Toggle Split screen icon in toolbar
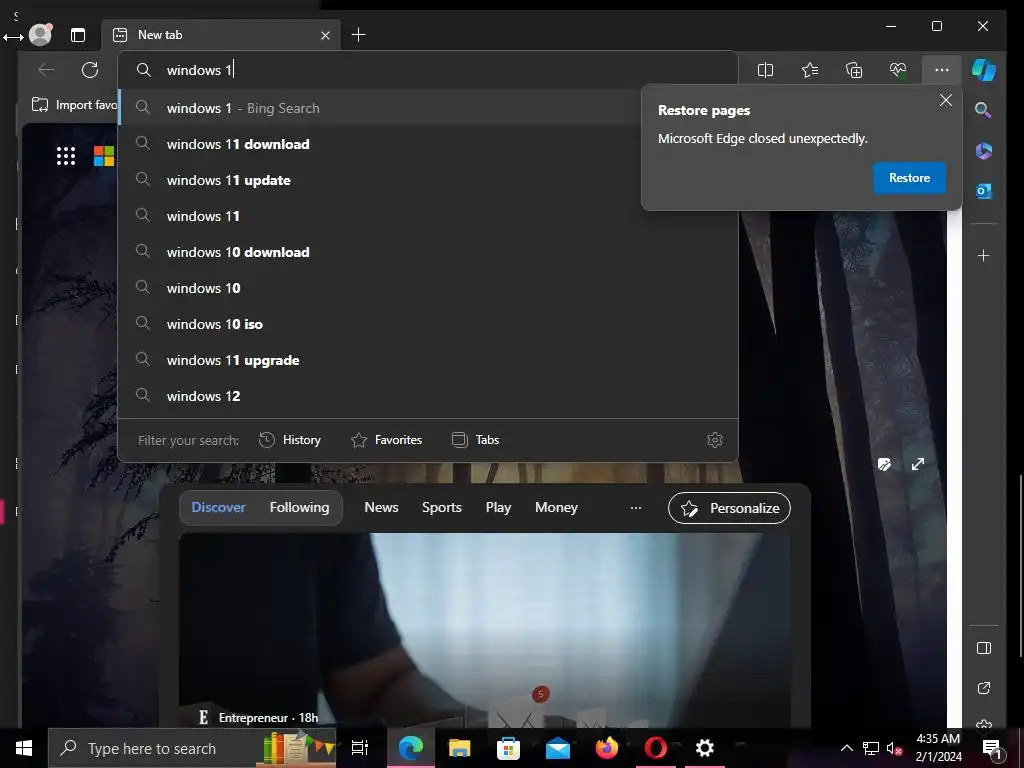The height and width of the screenshot is (768, 1024). click(765, 70)
